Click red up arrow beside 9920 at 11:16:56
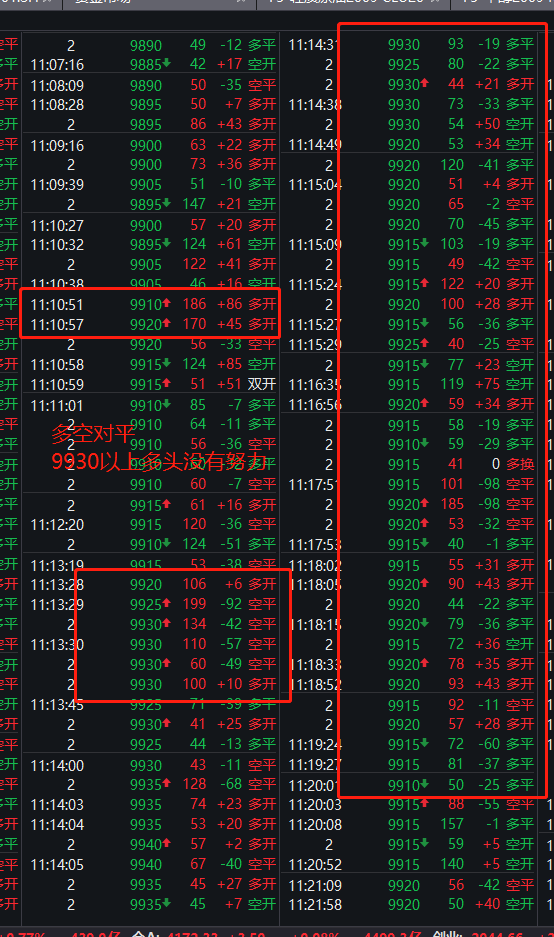Screen dimensions: 554x937 [424, 403]
